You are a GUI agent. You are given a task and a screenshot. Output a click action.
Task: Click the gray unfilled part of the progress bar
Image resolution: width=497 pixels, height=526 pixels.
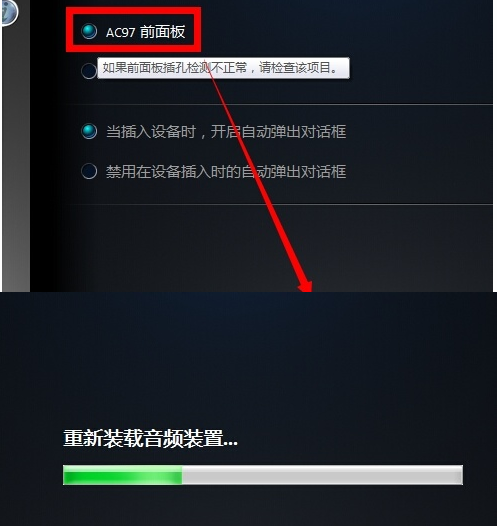point(322,475)
